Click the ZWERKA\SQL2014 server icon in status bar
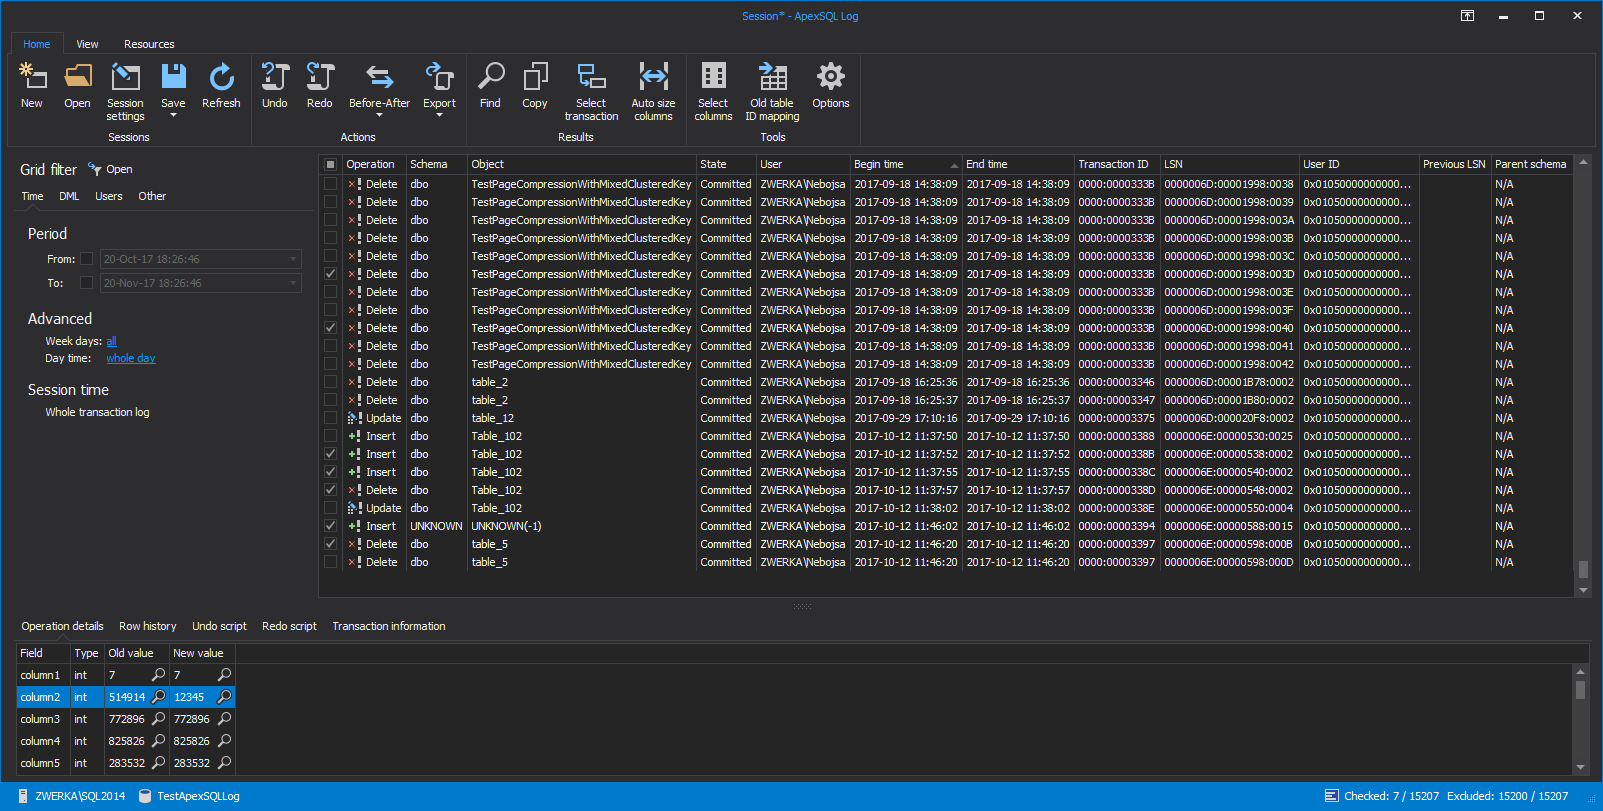The height and width of the screenshot is (811, 1603). pos(23,796)
